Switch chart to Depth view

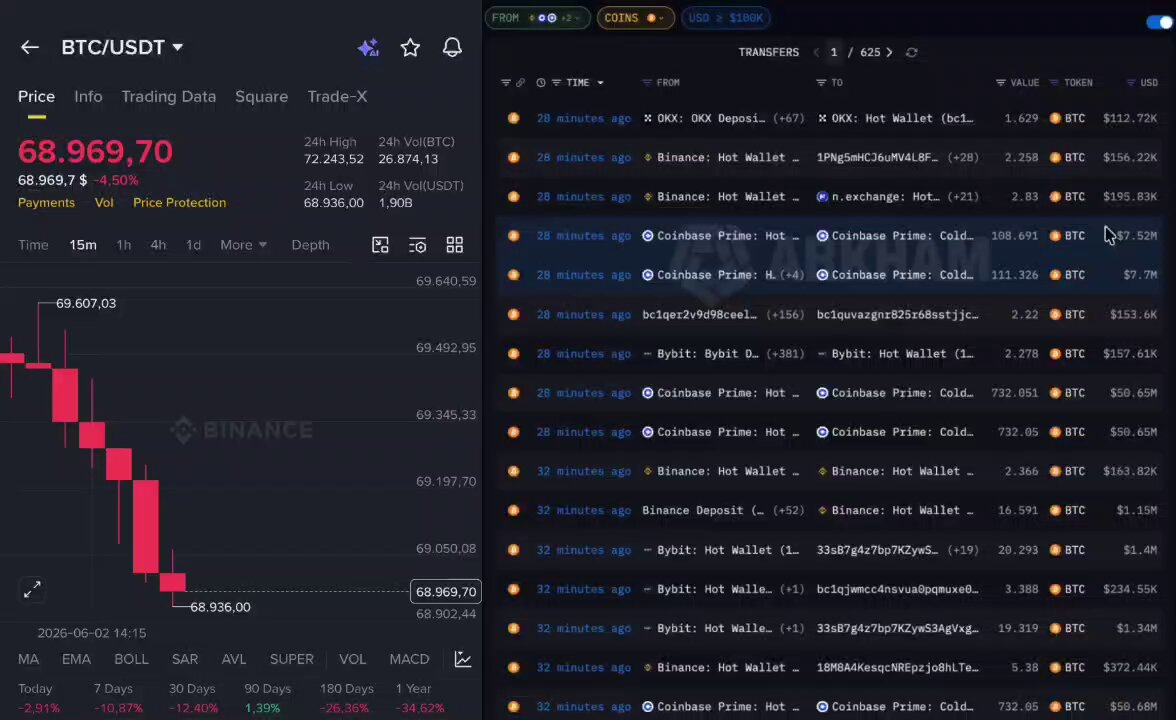click(310, 245)
